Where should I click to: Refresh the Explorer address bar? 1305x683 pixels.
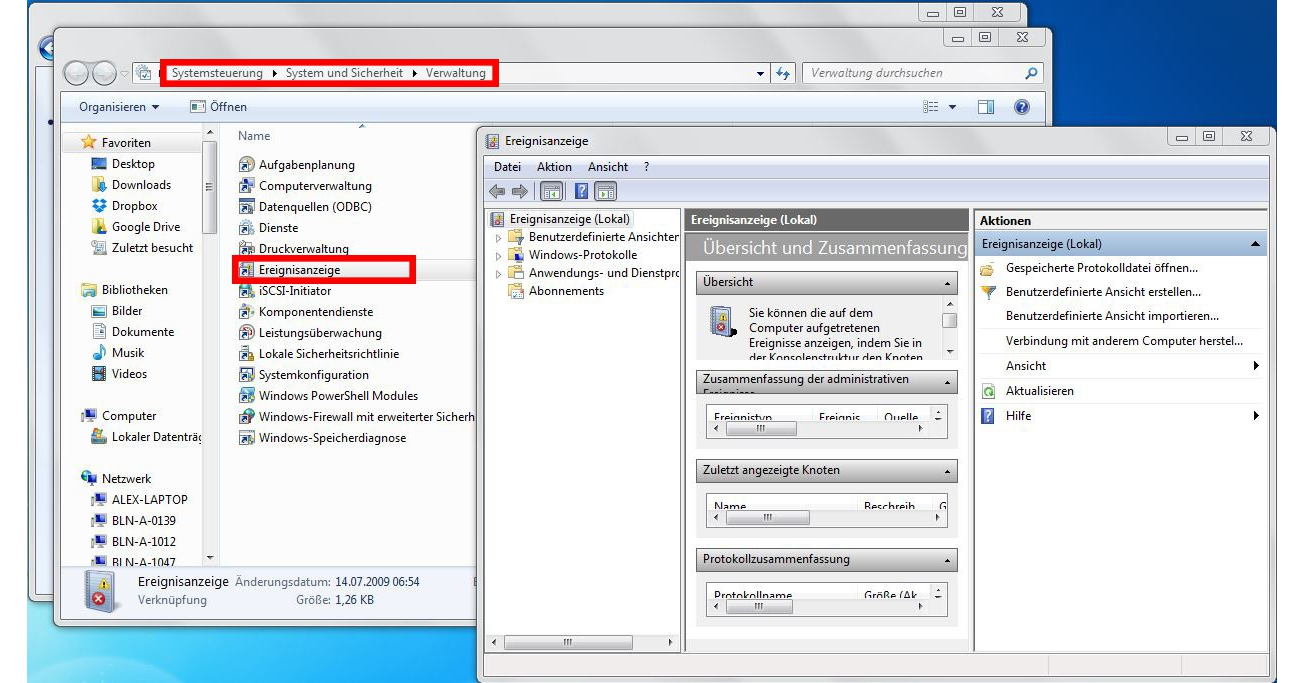point(784,73)
